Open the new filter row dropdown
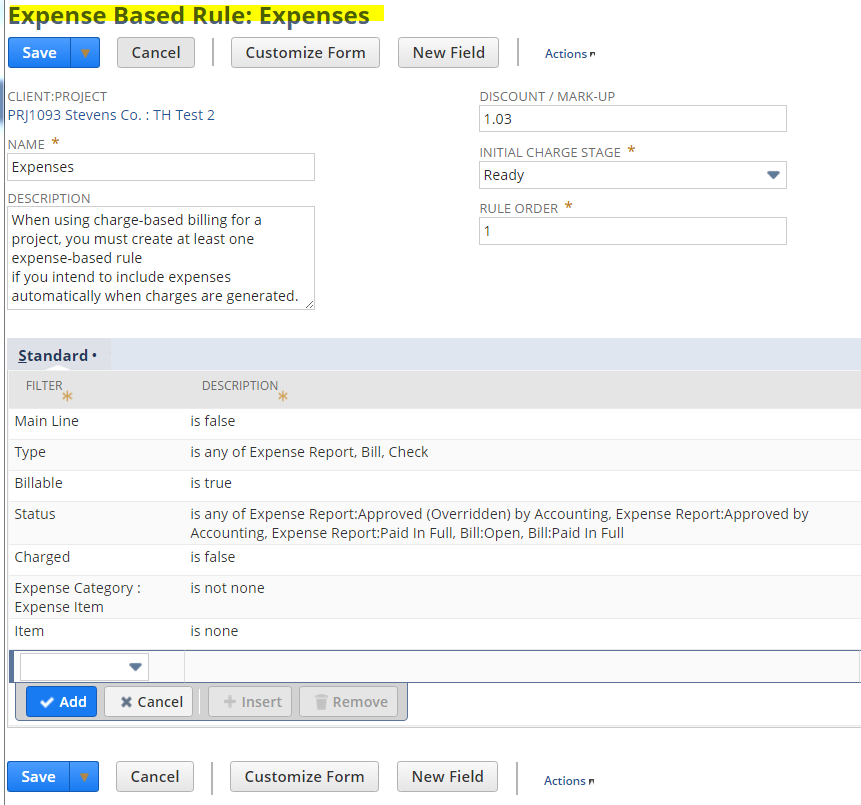 click(x=84, y=667)
